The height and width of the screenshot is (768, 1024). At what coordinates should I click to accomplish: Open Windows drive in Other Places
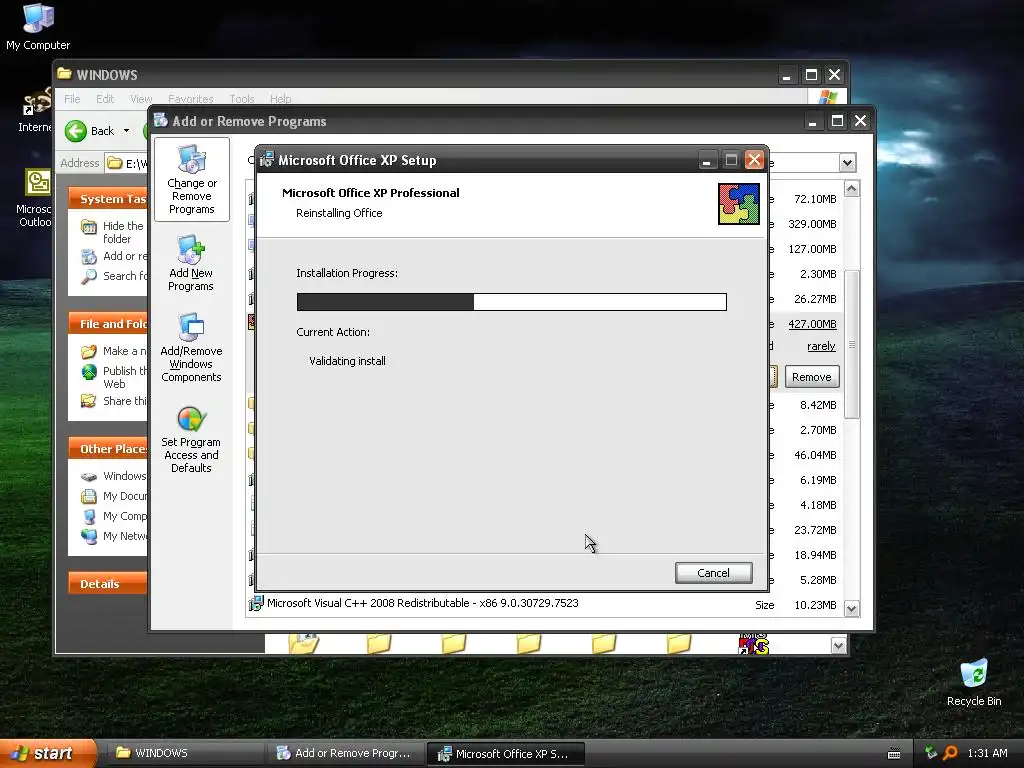click(x=114, y=476)
